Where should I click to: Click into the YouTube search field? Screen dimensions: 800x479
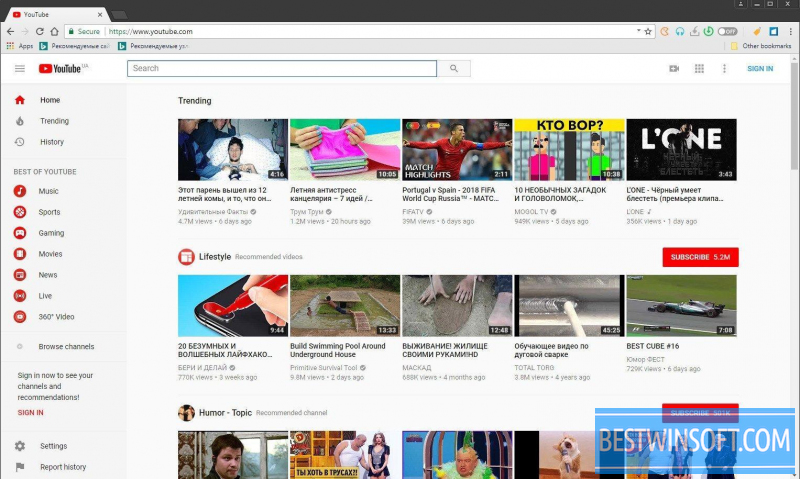[282, 69]
